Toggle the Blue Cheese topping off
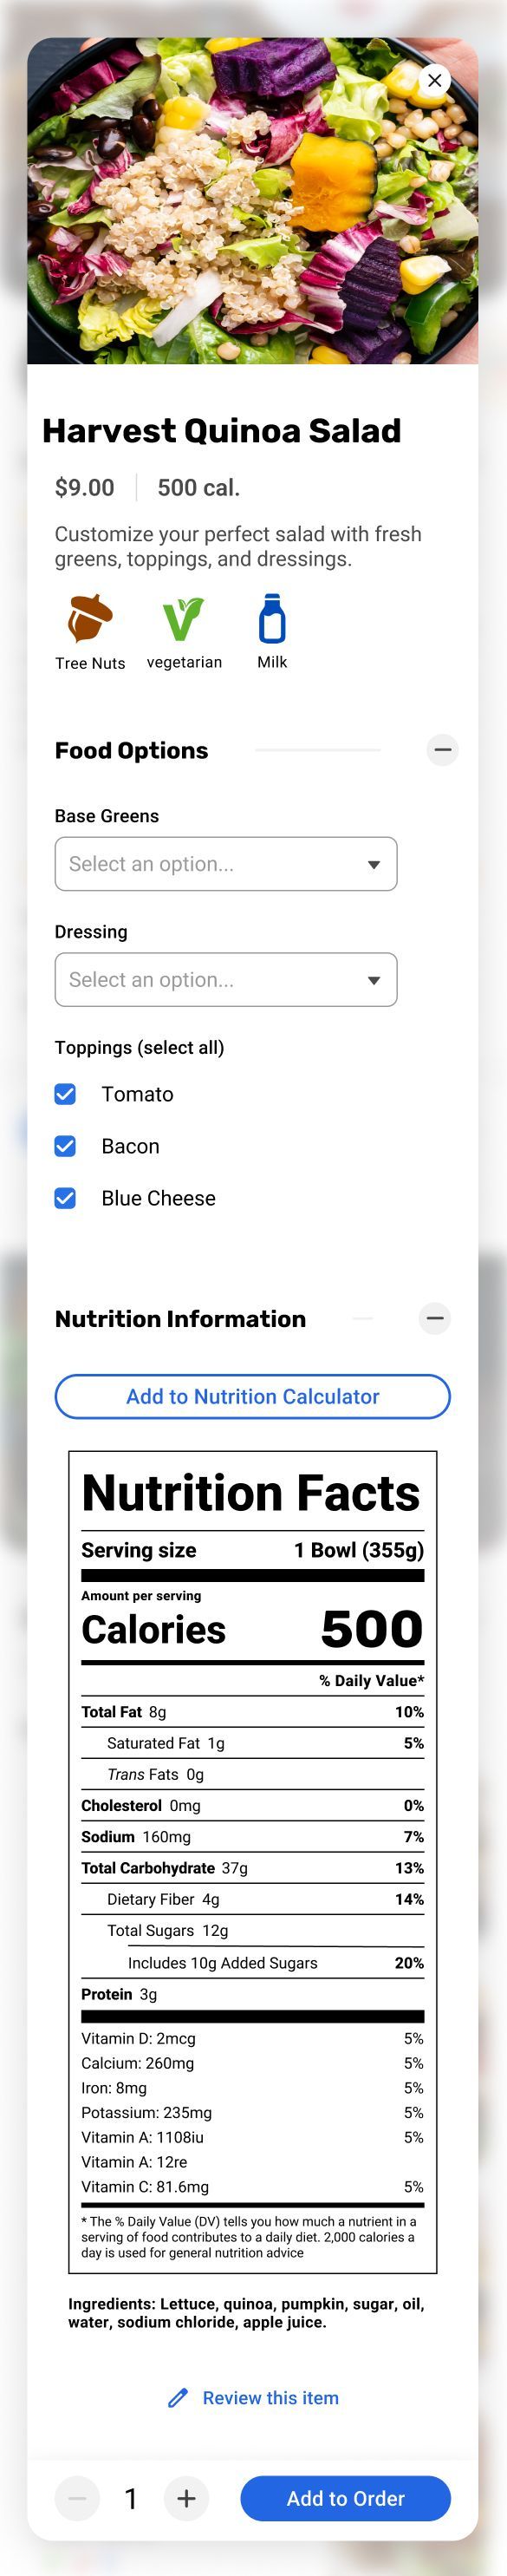 pyautogui.click(x=65, y=1198)
